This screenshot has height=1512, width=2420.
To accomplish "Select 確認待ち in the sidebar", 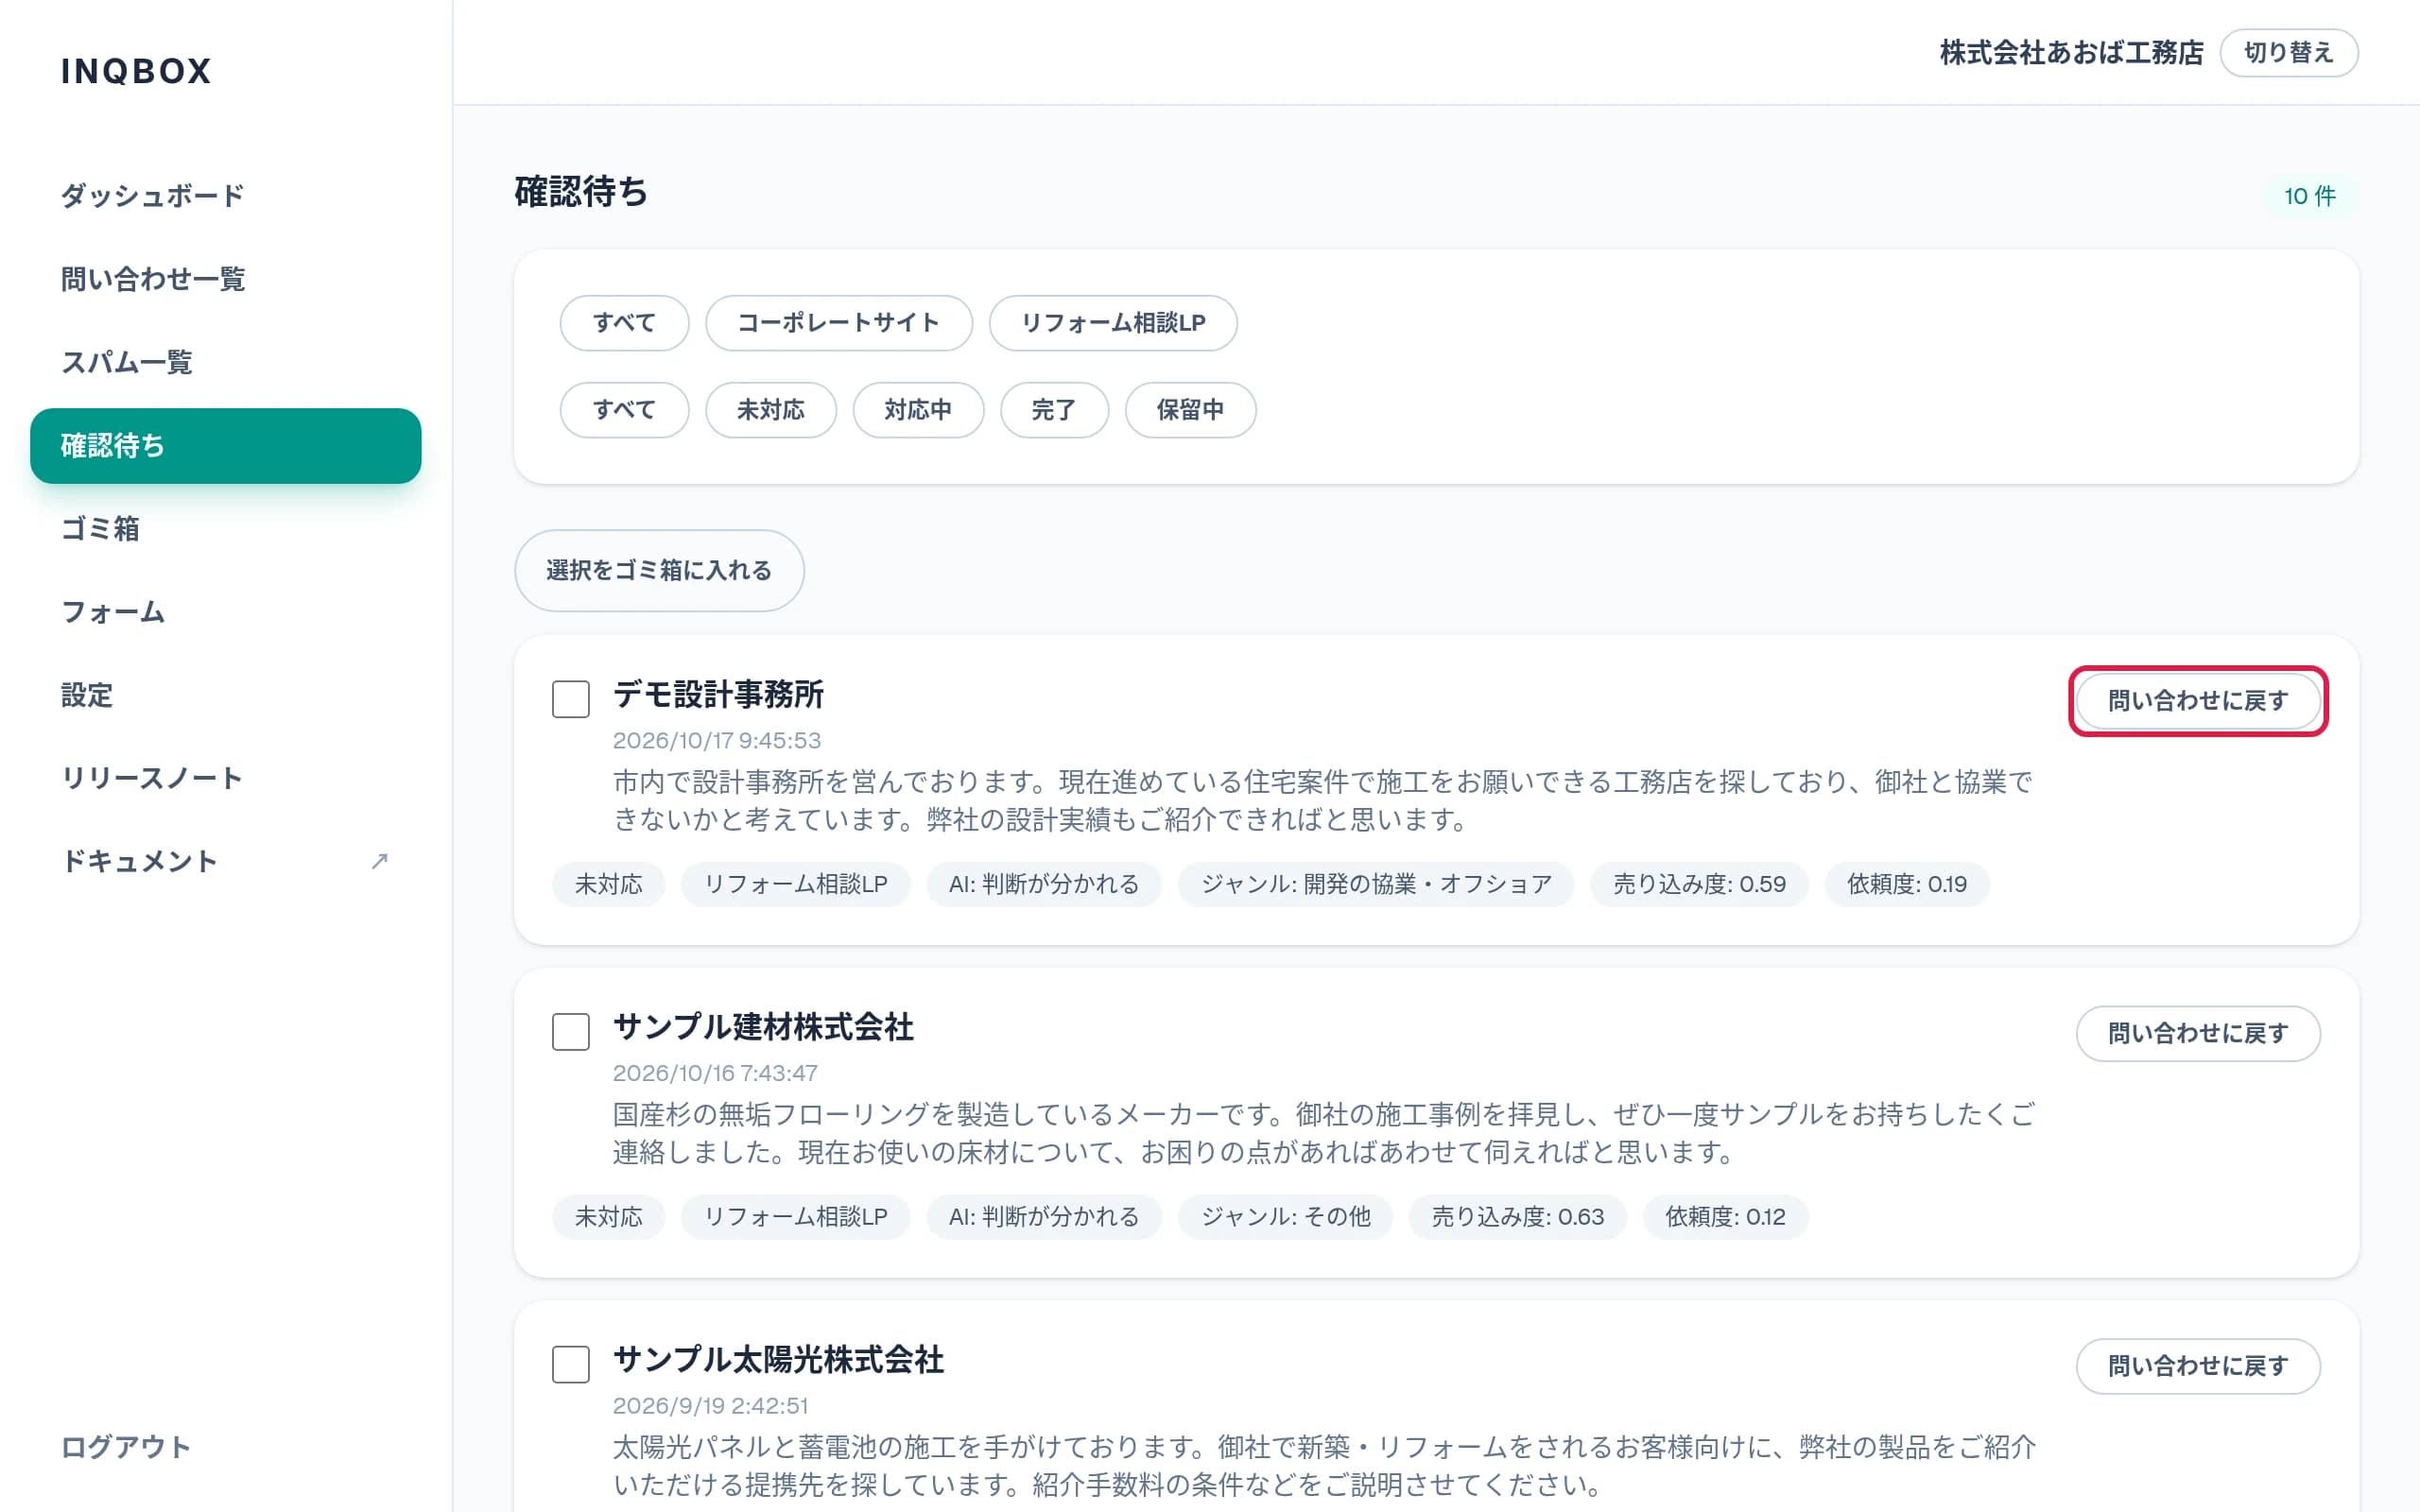I will 225,445.
